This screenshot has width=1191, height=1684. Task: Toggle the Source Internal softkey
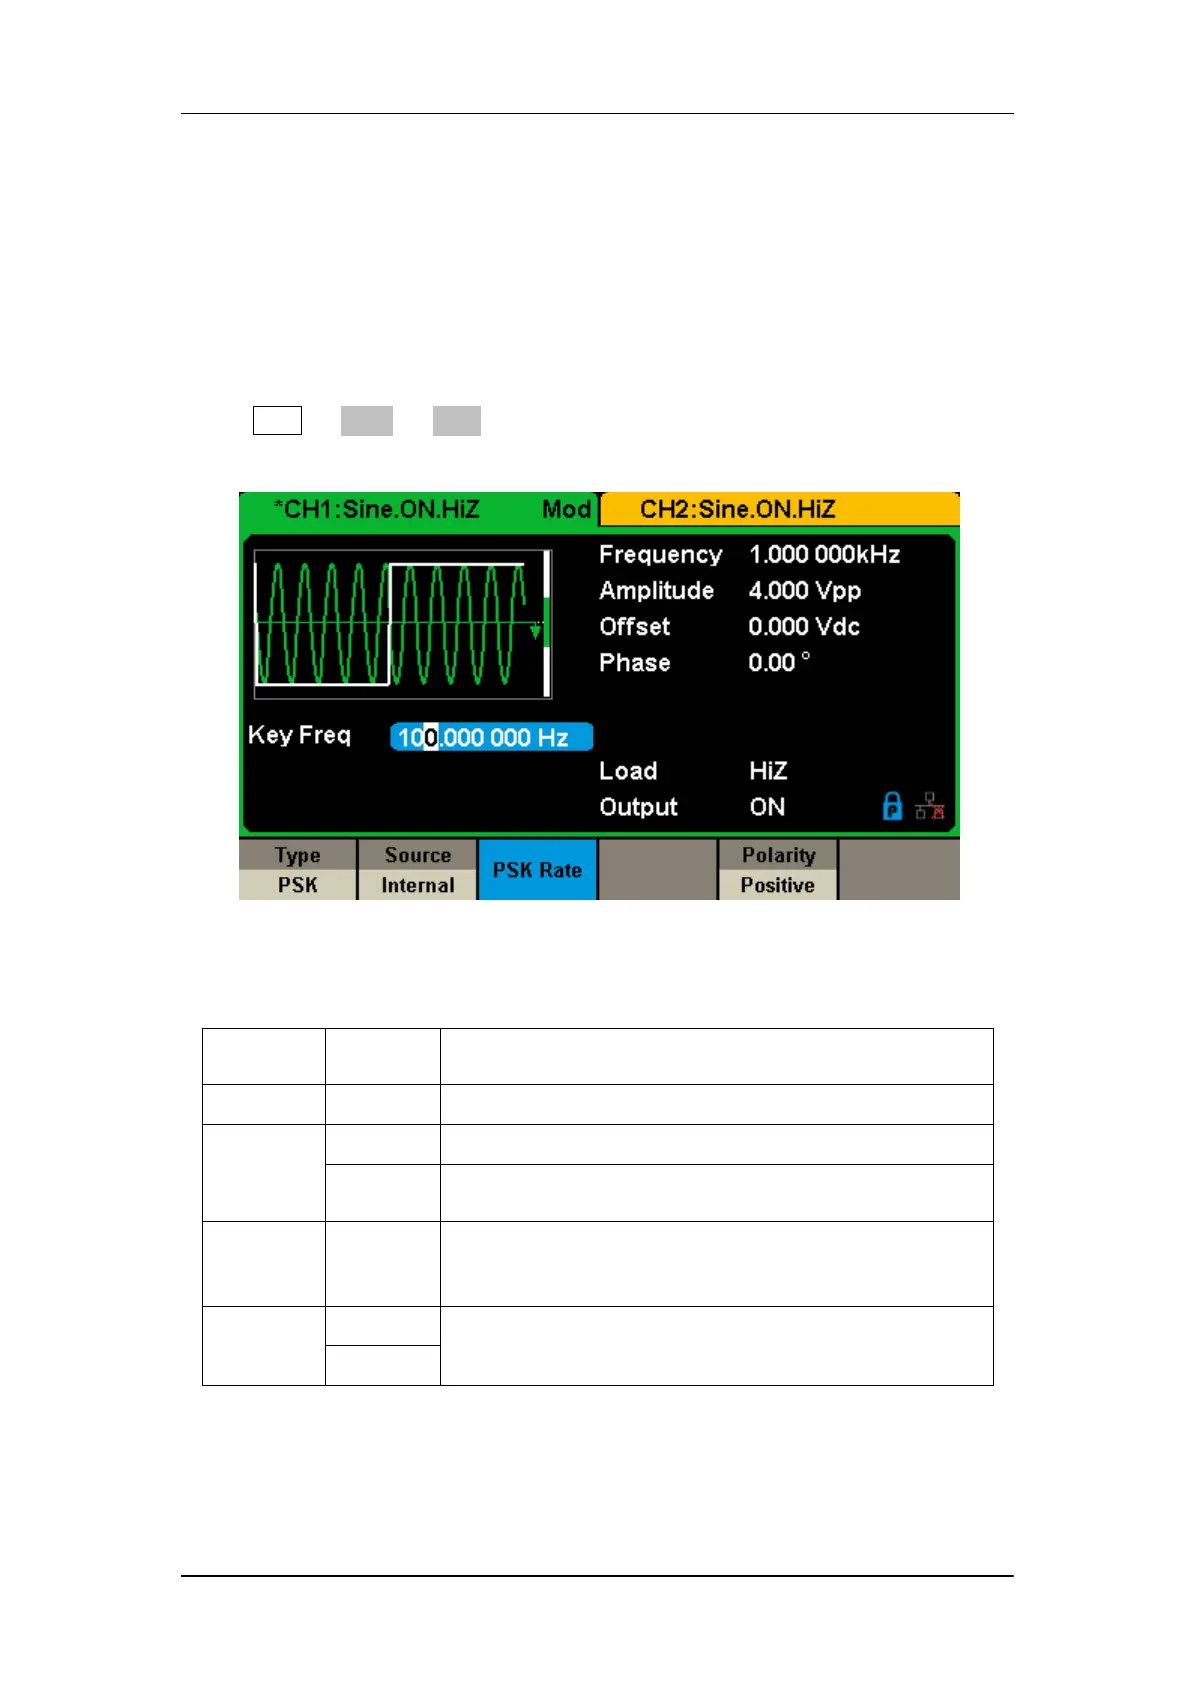417,870
